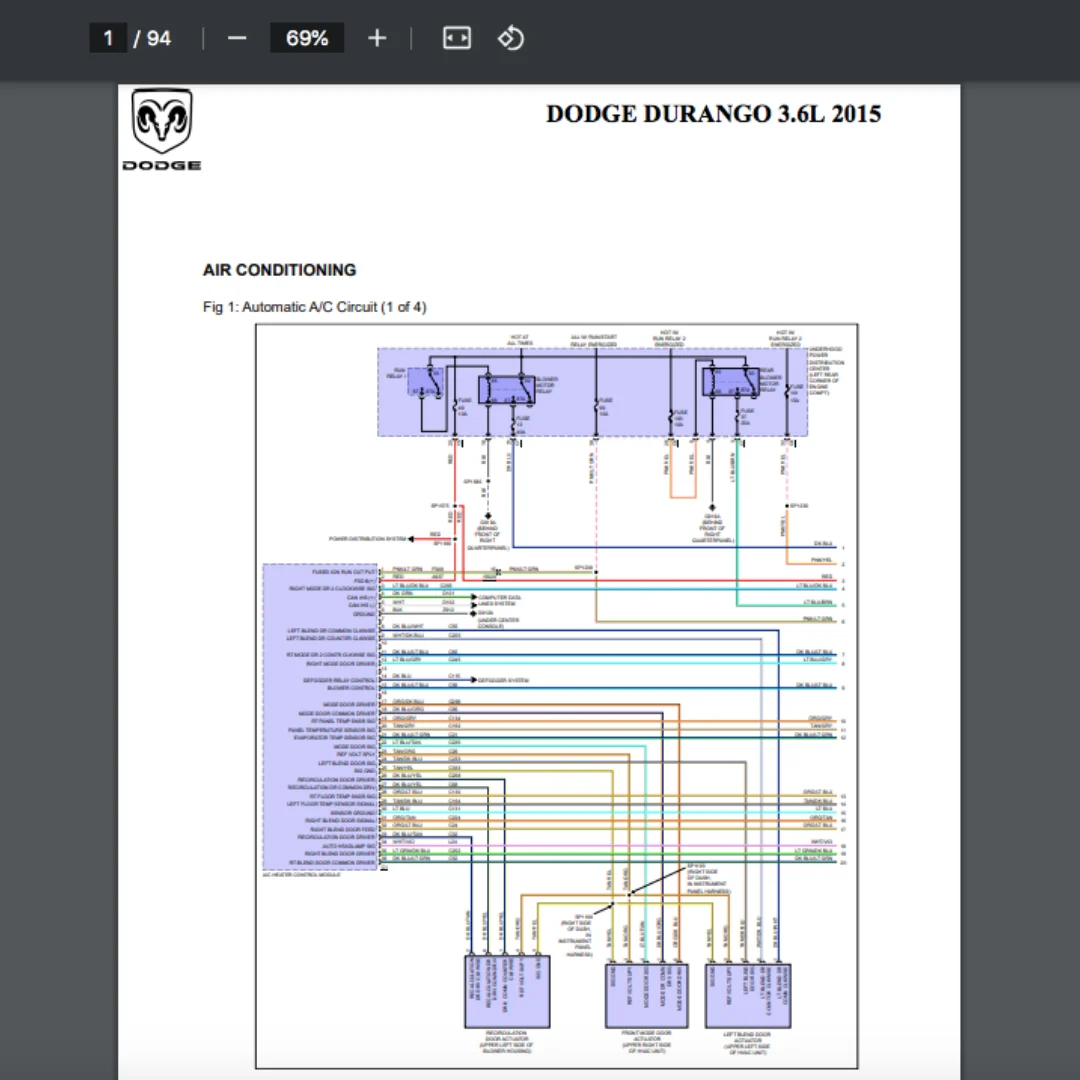Click the AIR CONDITIONING heading
Screen dimensions: 1080x1080
tap(279, 270)
